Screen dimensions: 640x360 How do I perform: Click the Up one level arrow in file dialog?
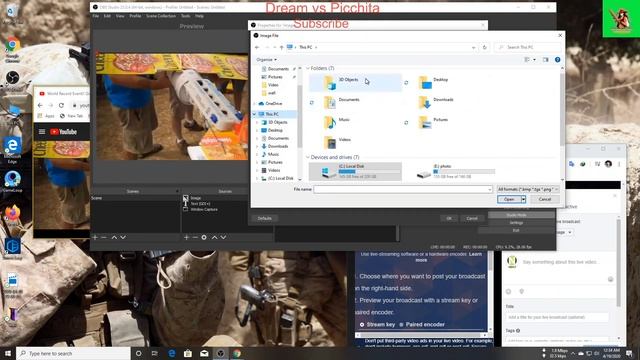281,47
